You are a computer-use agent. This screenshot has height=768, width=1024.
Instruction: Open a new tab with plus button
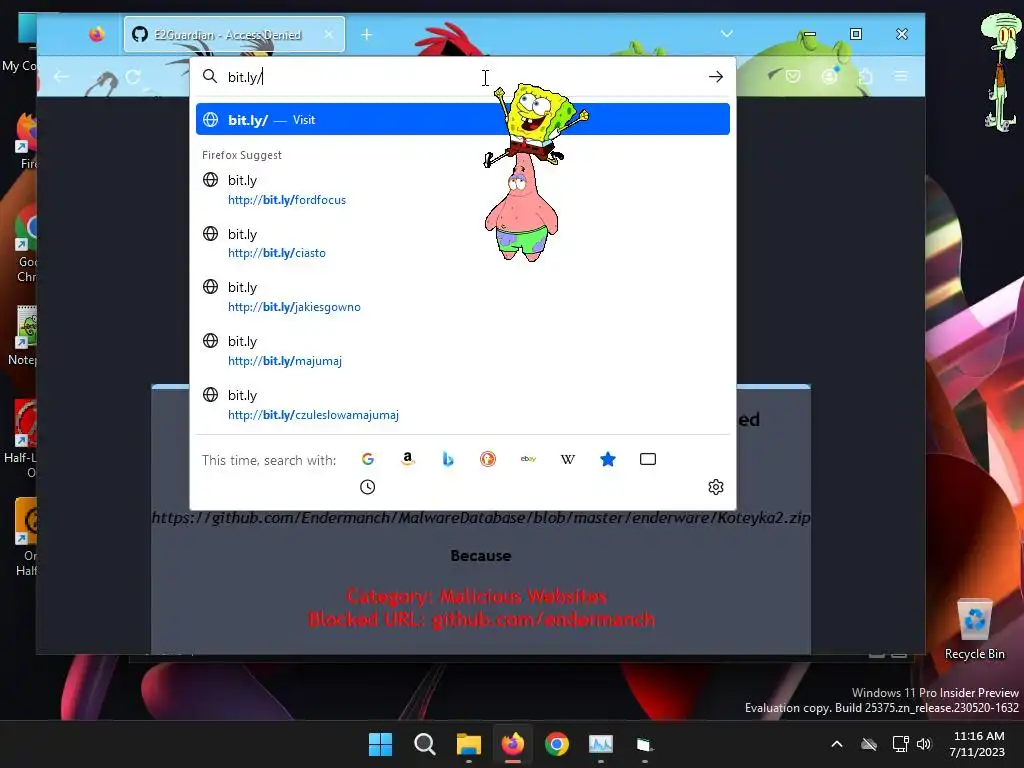366,34
